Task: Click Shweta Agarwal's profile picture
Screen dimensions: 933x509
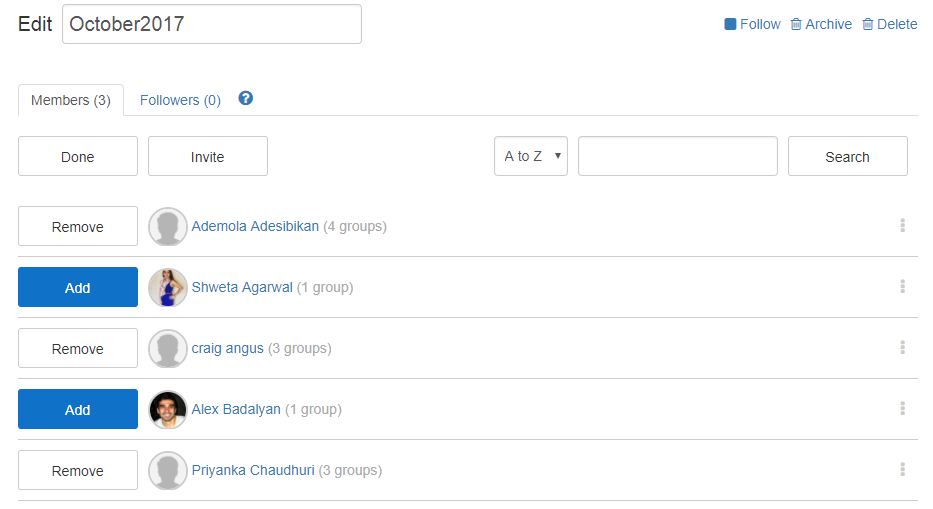Action: click(x=168, y=287)
